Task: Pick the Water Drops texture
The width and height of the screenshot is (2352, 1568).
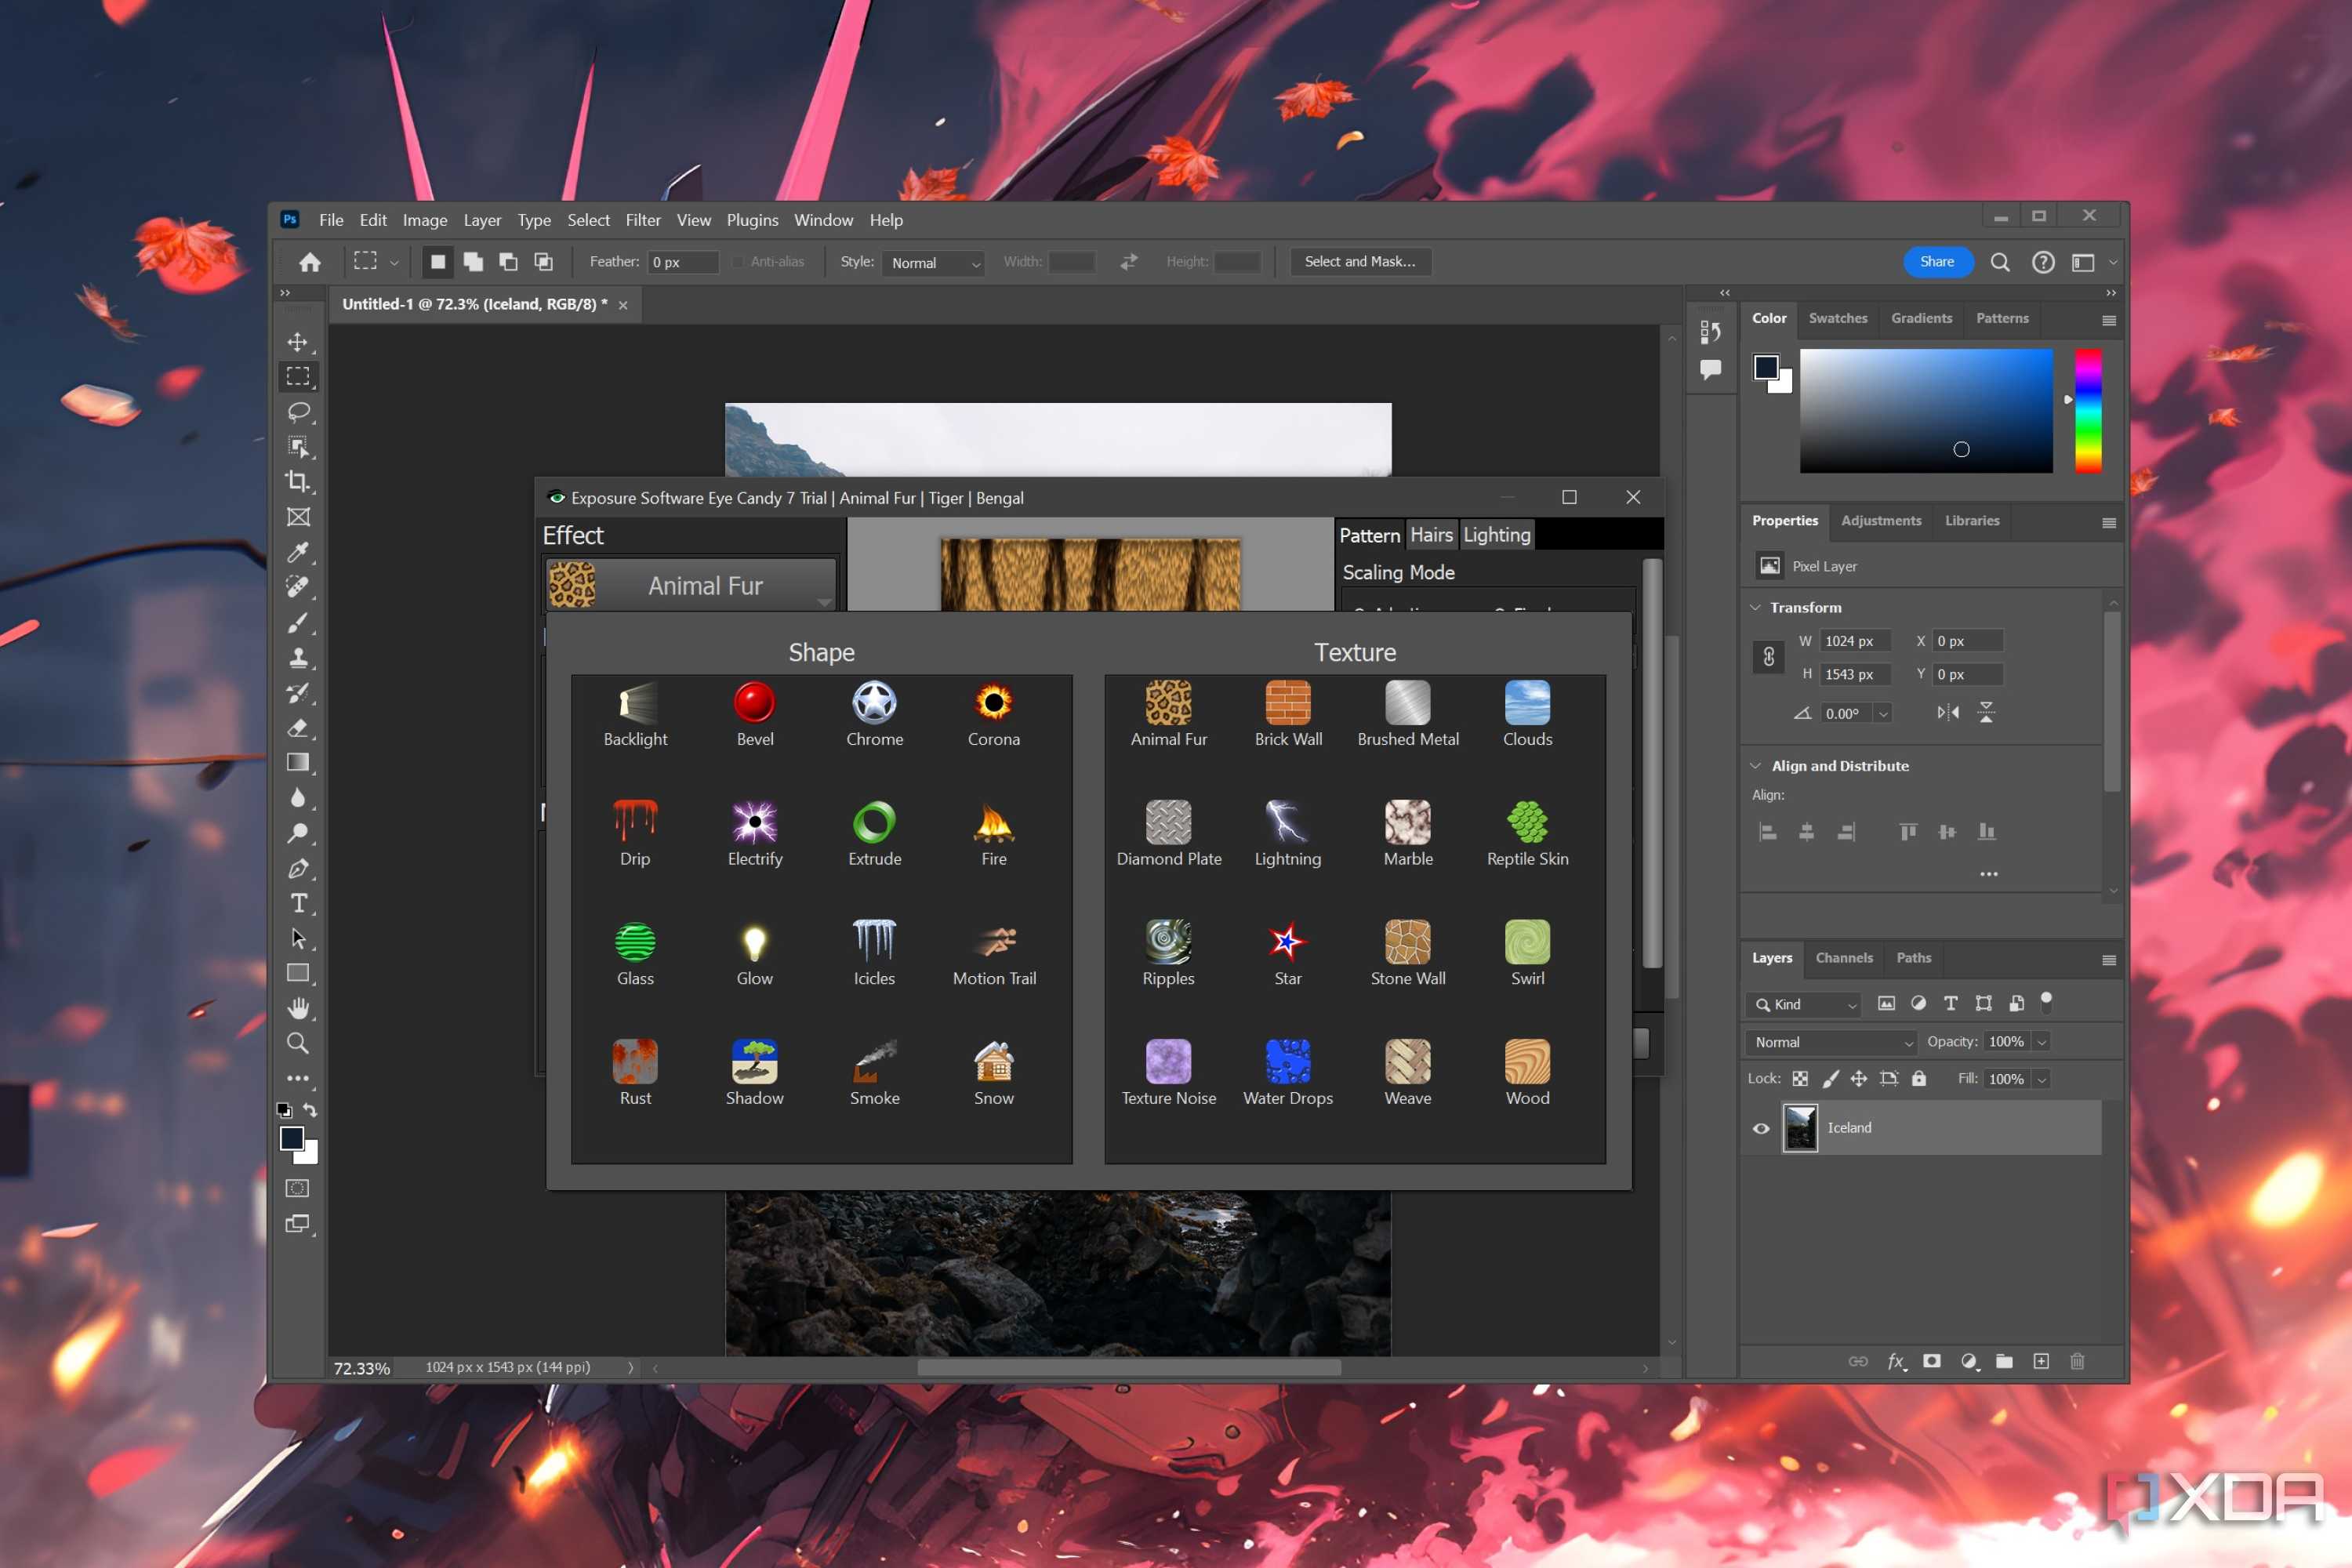Action: [1288, 1062]
